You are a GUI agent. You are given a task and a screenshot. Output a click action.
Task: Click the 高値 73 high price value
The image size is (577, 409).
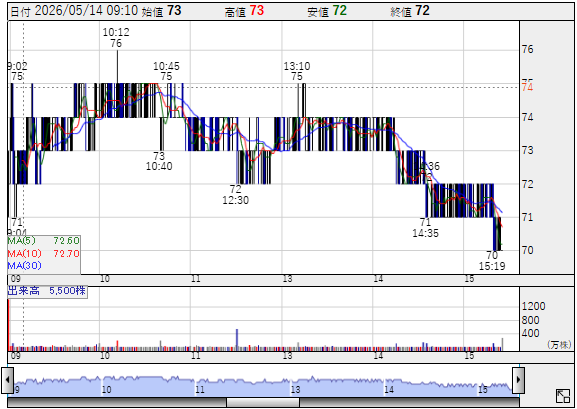click(244, 11)
